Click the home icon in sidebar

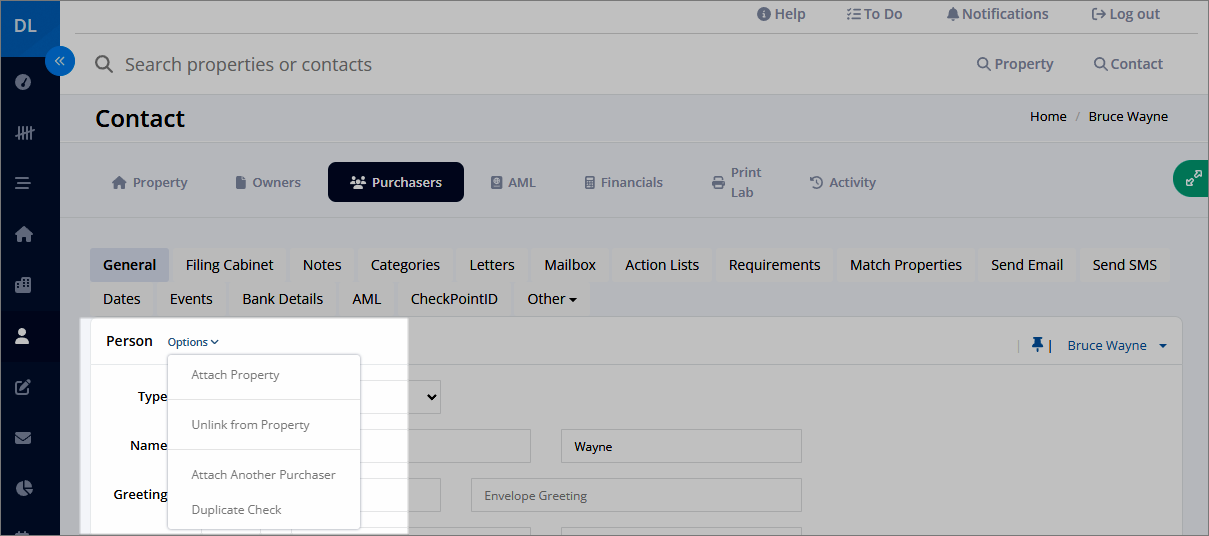[x=24, y=234]
